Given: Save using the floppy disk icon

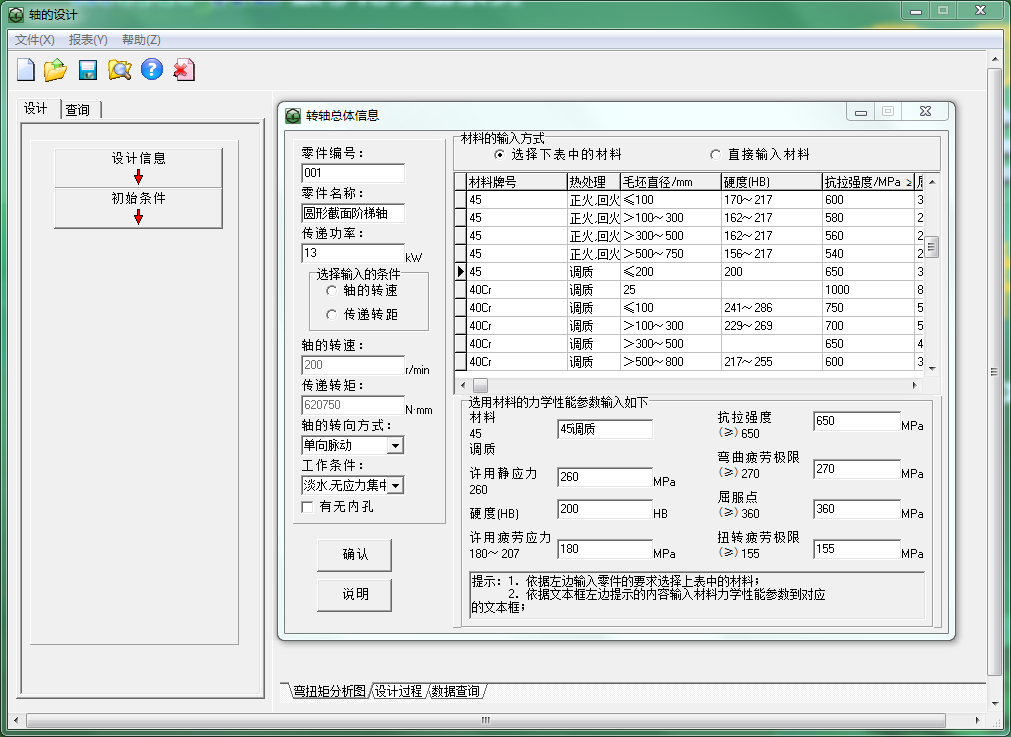Looking at the screenshot, I should 88,70.
